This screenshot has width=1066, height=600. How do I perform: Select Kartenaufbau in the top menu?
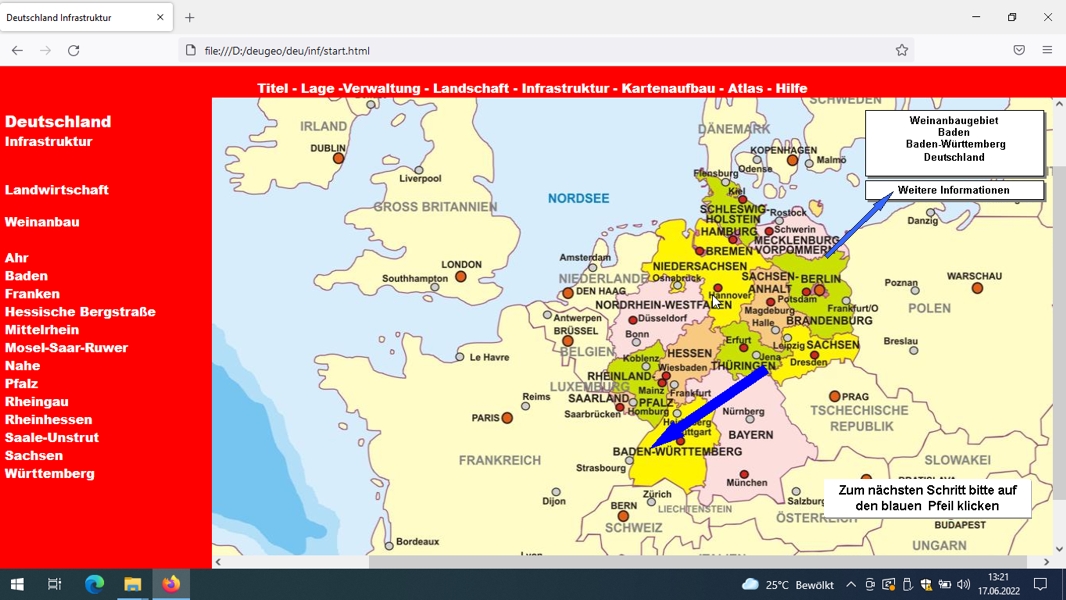pyautogui.click(x=668, y=88)
